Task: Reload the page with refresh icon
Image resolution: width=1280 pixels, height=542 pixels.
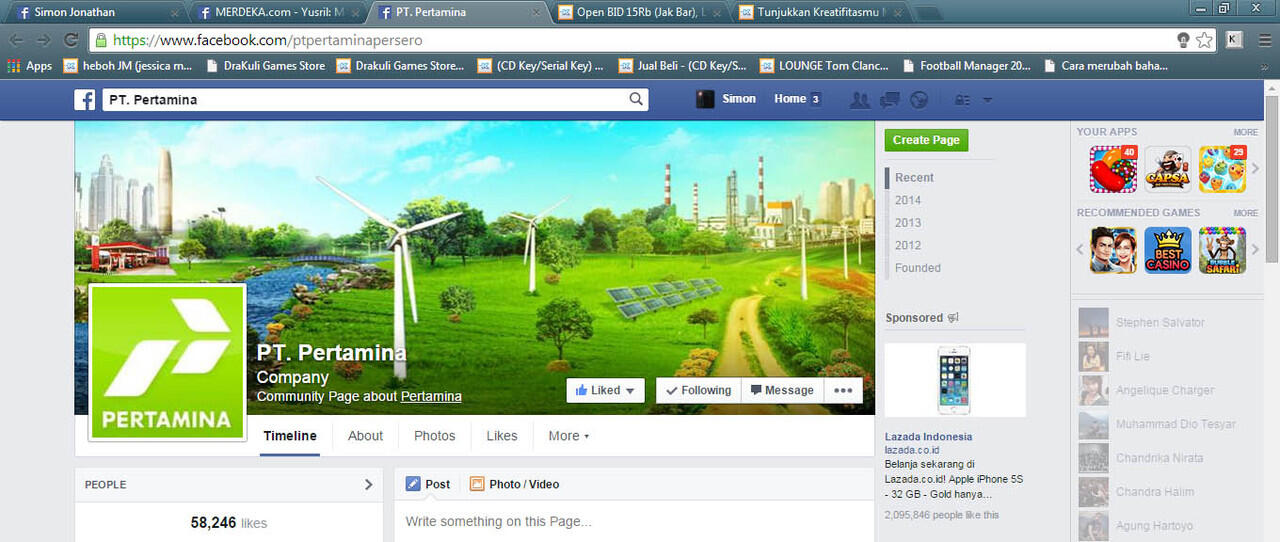Action: [70, 40]
